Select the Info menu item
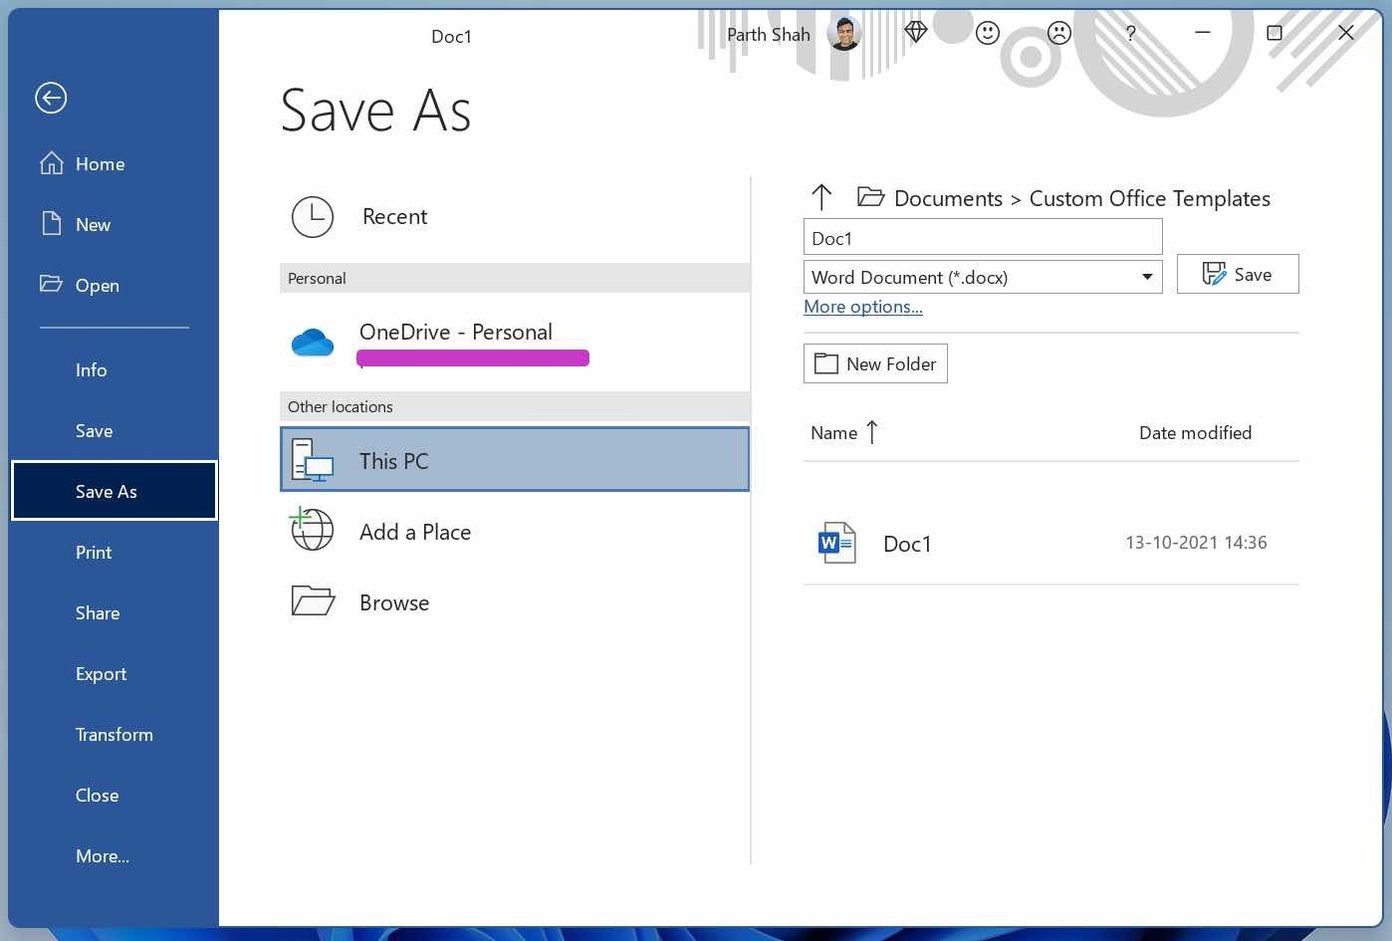This screenshot has height=941, width=1392. [91, 370]
